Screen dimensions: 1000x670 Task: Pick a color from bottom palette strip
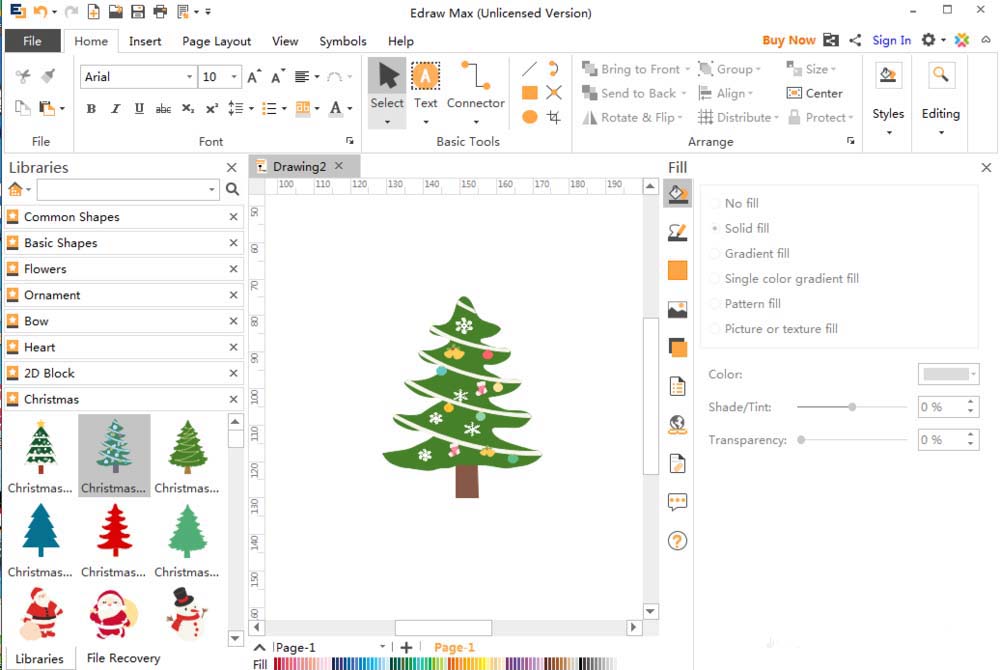[x=445, y=664]
